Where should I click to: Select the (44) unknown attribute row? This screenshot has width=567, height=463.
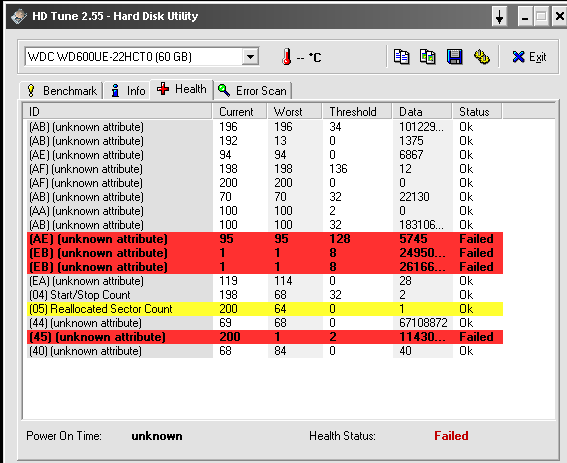265,323
